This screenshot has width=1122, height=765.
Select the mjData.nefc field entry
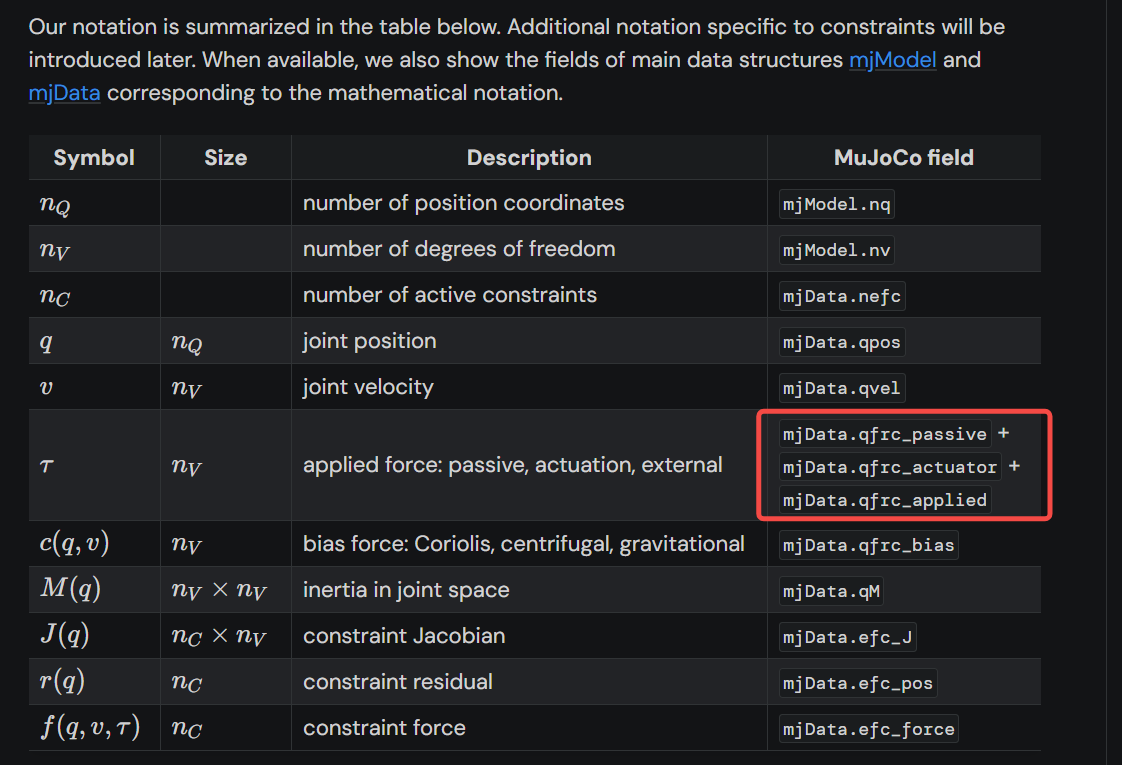tap(844, 296)
